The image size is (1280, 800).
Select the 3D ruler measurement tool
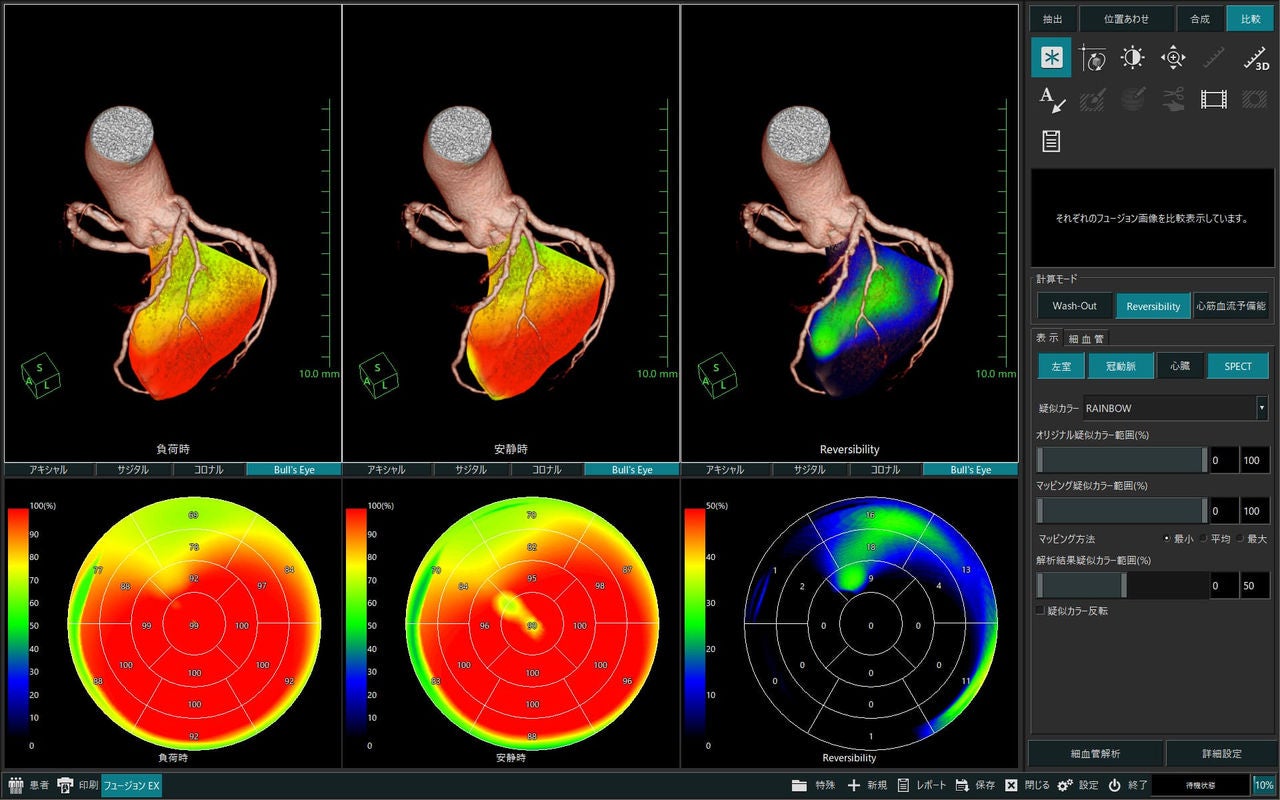tap(1254, 58)
